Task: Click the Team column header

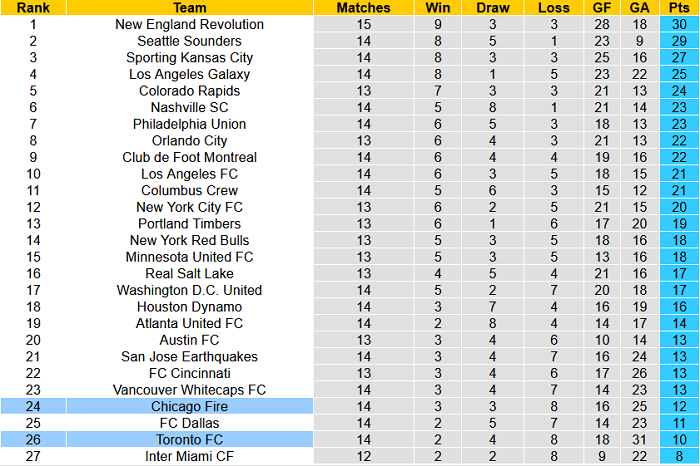Action: (x=189, y=7)
